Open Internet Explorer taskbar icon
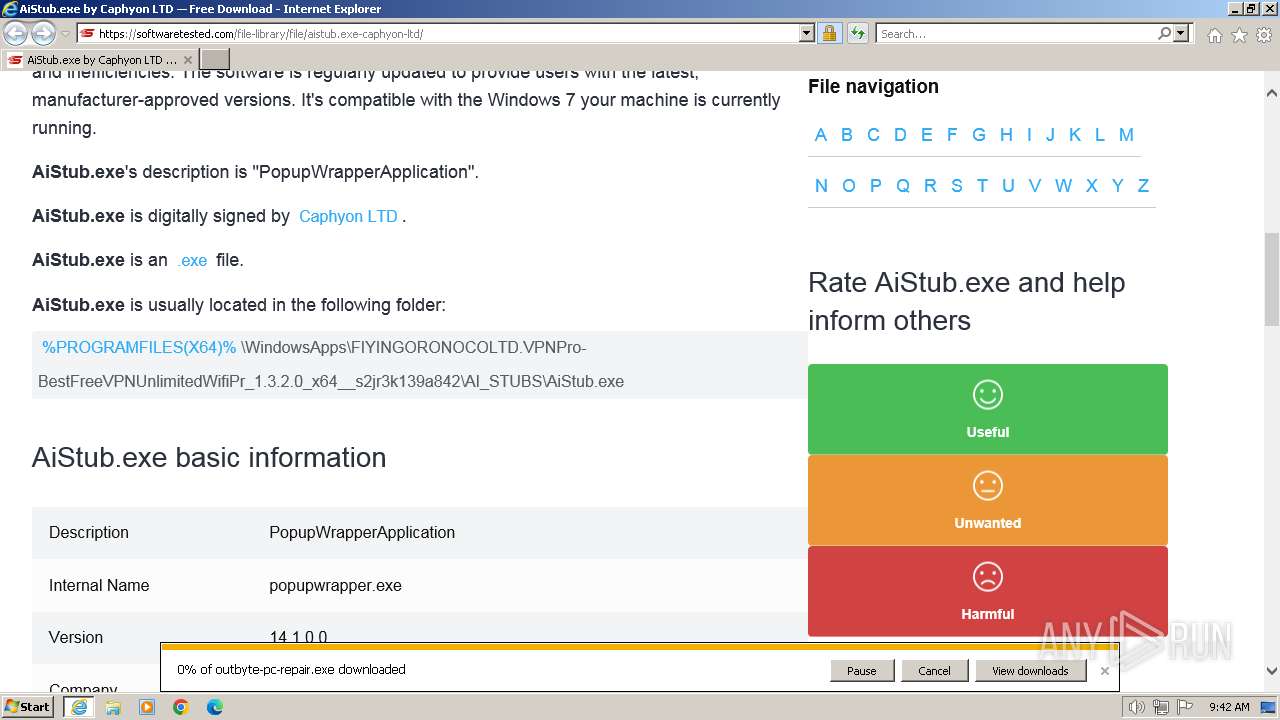 click(x=79, y=707)
